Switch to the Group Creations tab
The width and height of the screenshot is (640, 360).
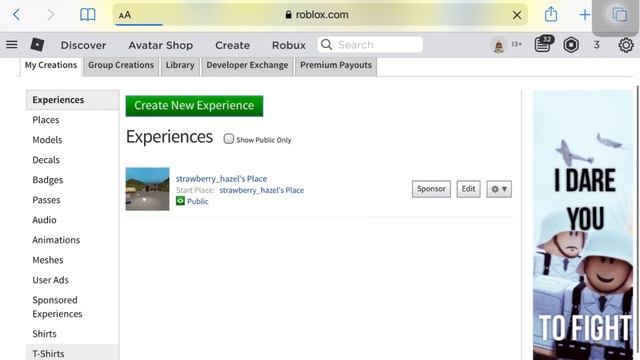tap(121, 66)
